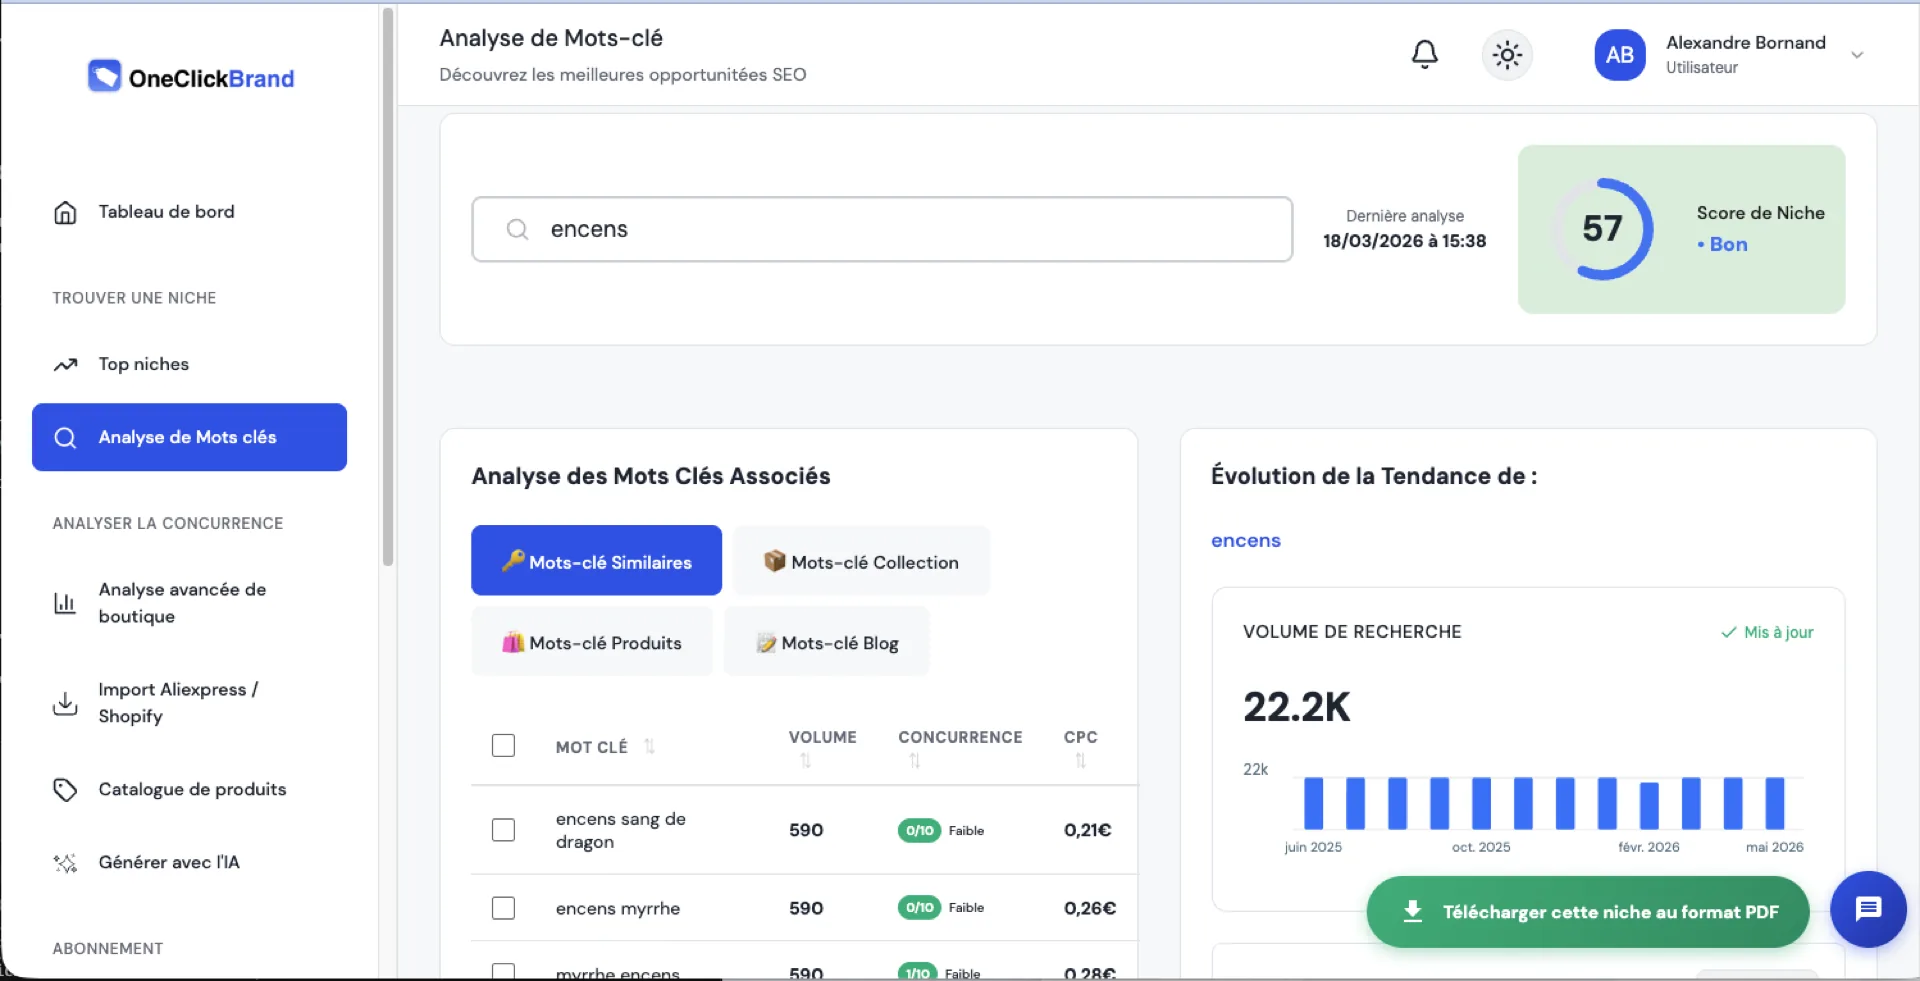Select the Mots-clé Similaires tab

[x=596, y=560]
